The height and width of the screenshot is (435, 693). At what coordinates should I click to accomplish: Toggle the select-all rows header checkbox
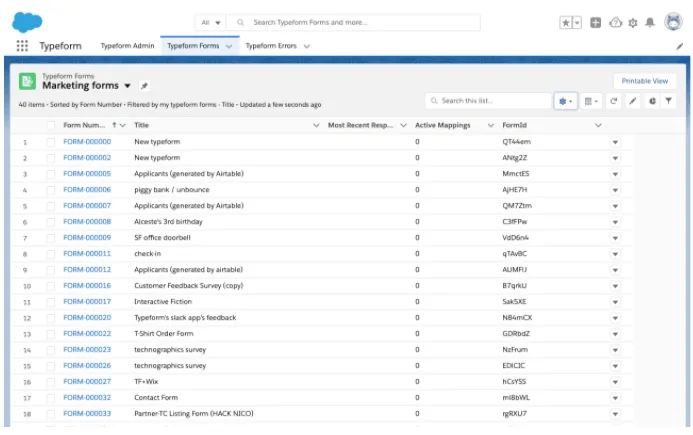pos(51,126)
